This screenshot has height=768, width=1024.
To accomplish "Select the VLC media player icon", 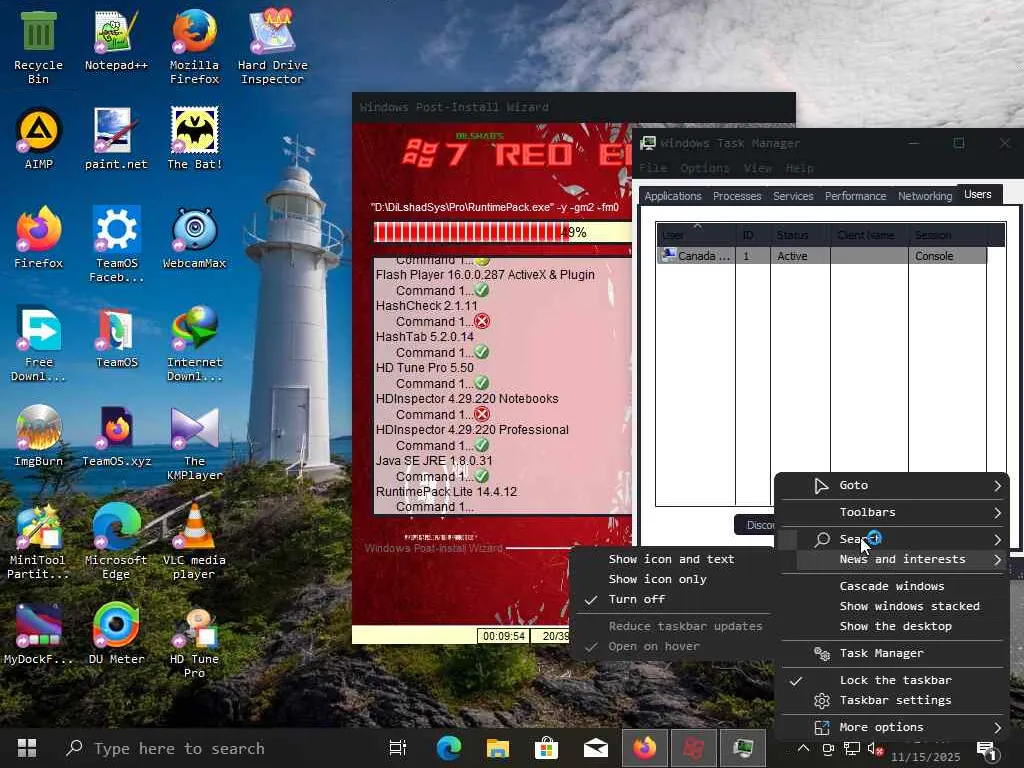I will [x=194, y=542].
